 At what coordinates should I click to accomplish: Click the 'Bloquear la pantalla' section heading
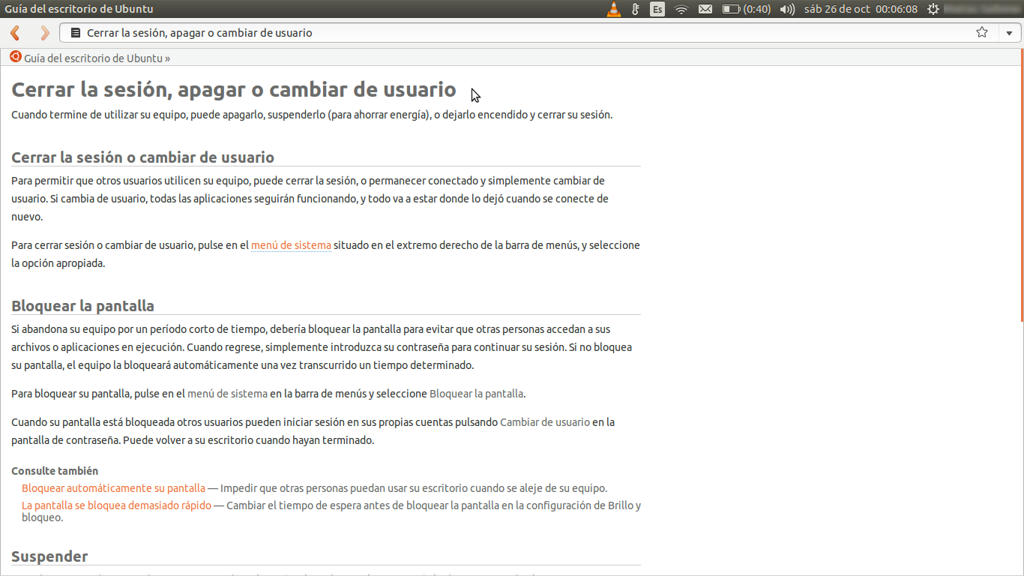pyautogui.click(x=83, y=306)
